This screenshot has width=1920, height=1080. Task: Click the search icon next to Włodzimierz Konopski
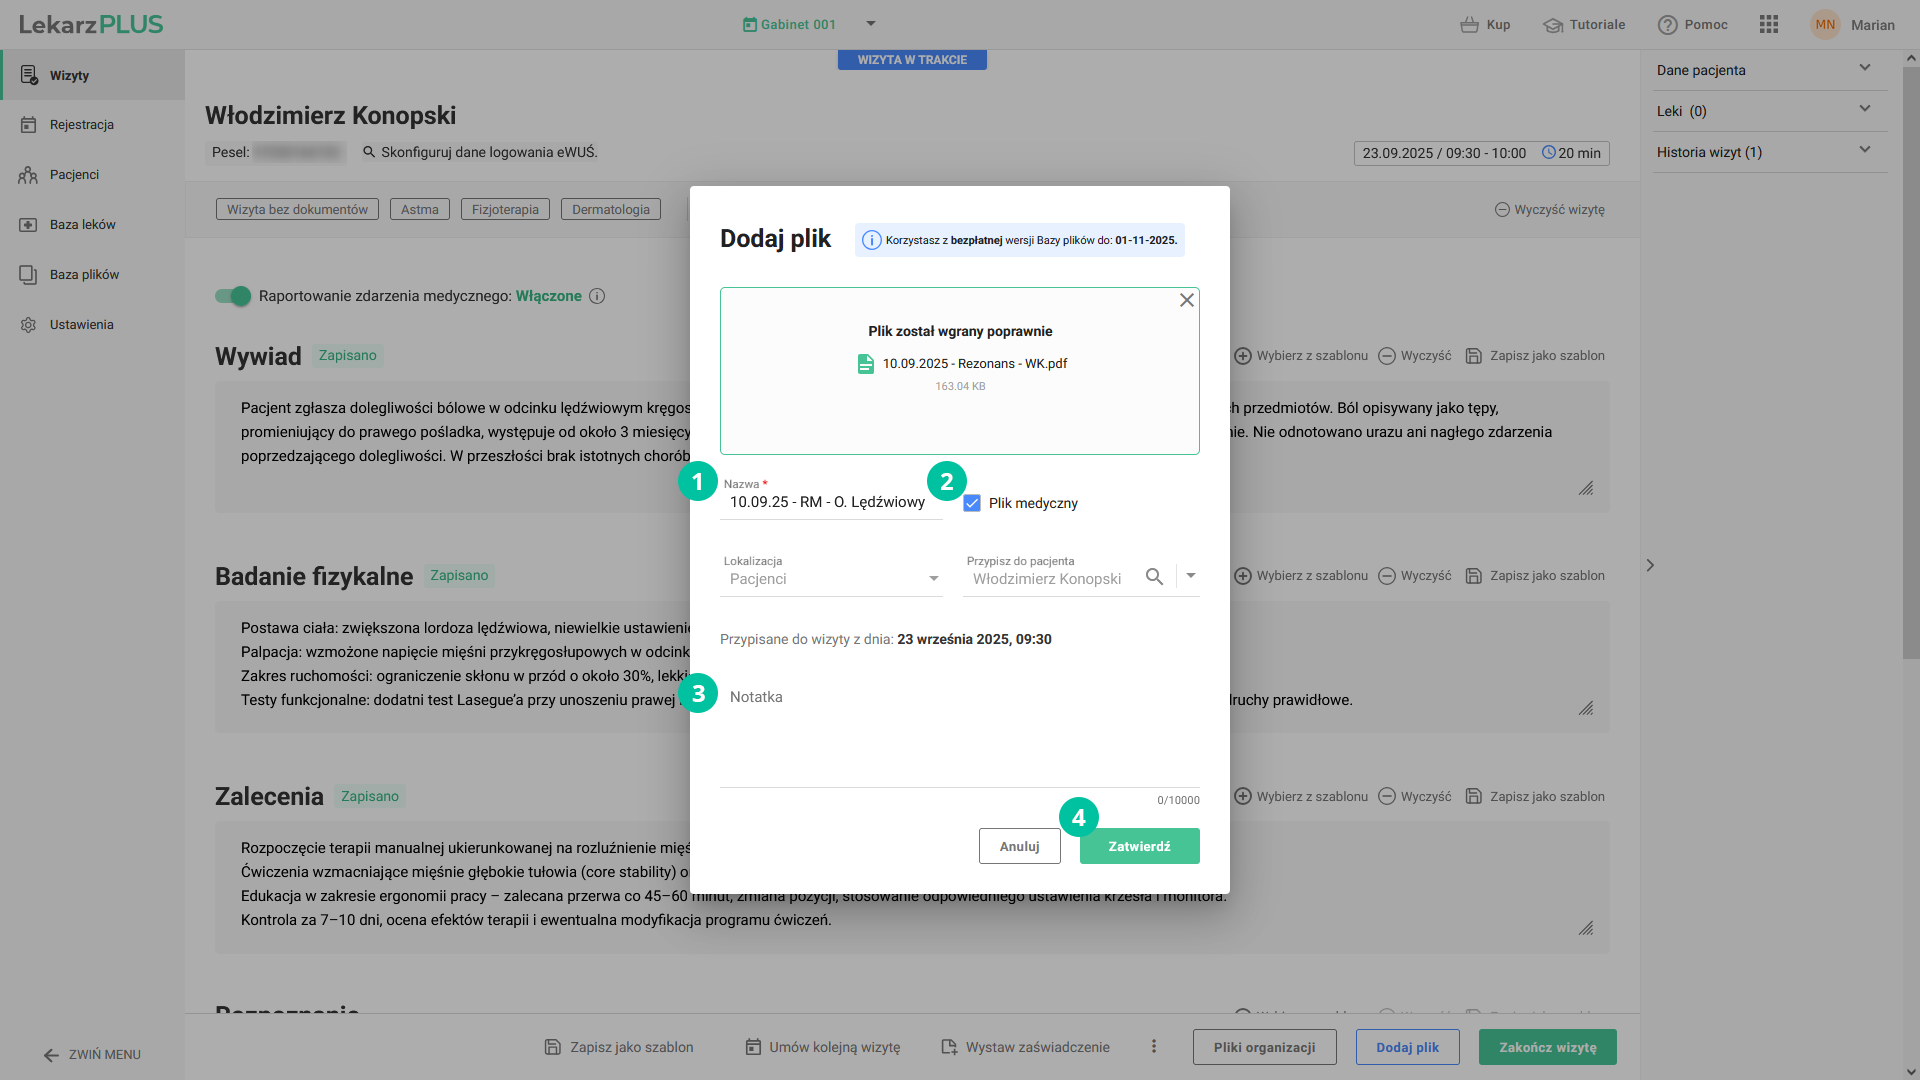1154,577
